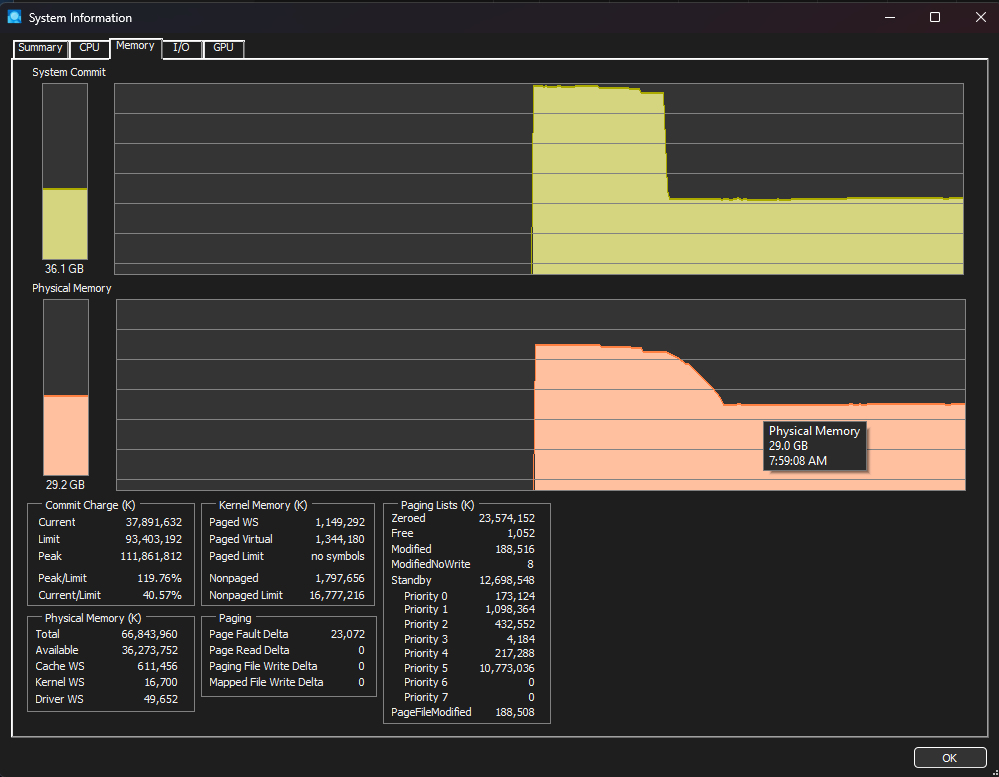Click the Current/Limit 40.57% value

point(162,595)
